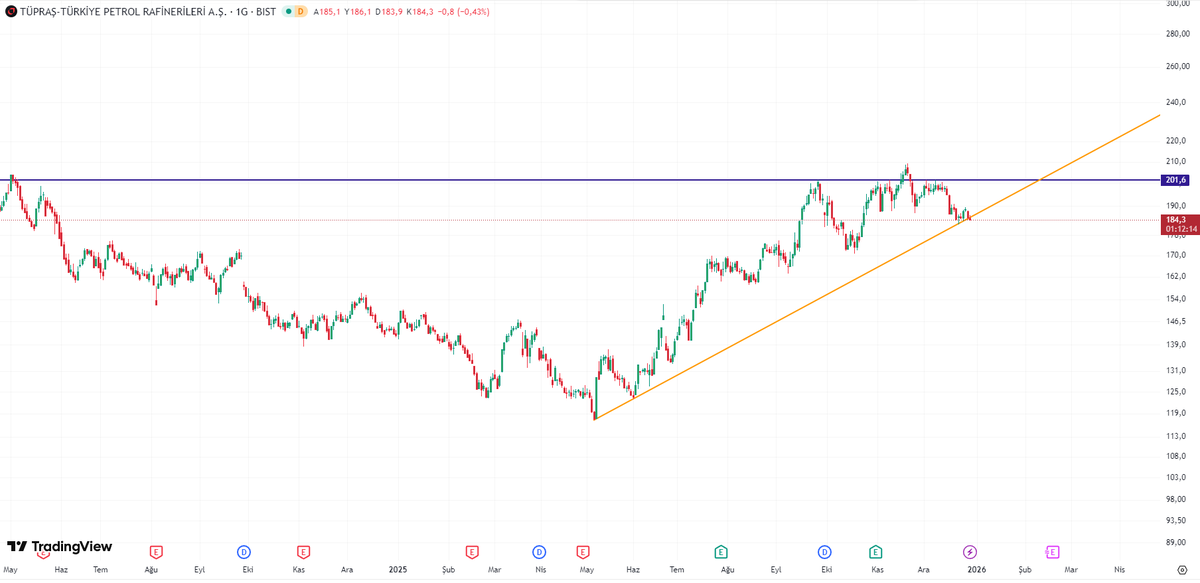
Task: Select the 201,6 horizontal line price label
Action: click(x=1175, y=180)
